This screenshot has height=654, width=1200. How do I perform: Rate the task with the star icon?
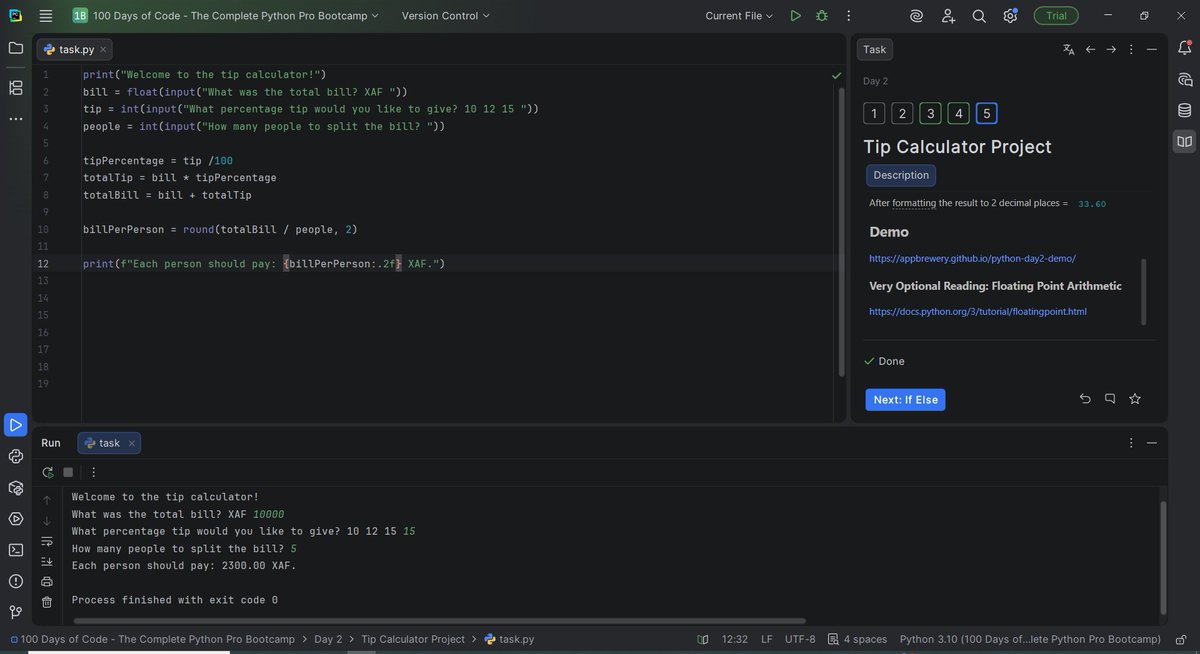[1135, 399]
